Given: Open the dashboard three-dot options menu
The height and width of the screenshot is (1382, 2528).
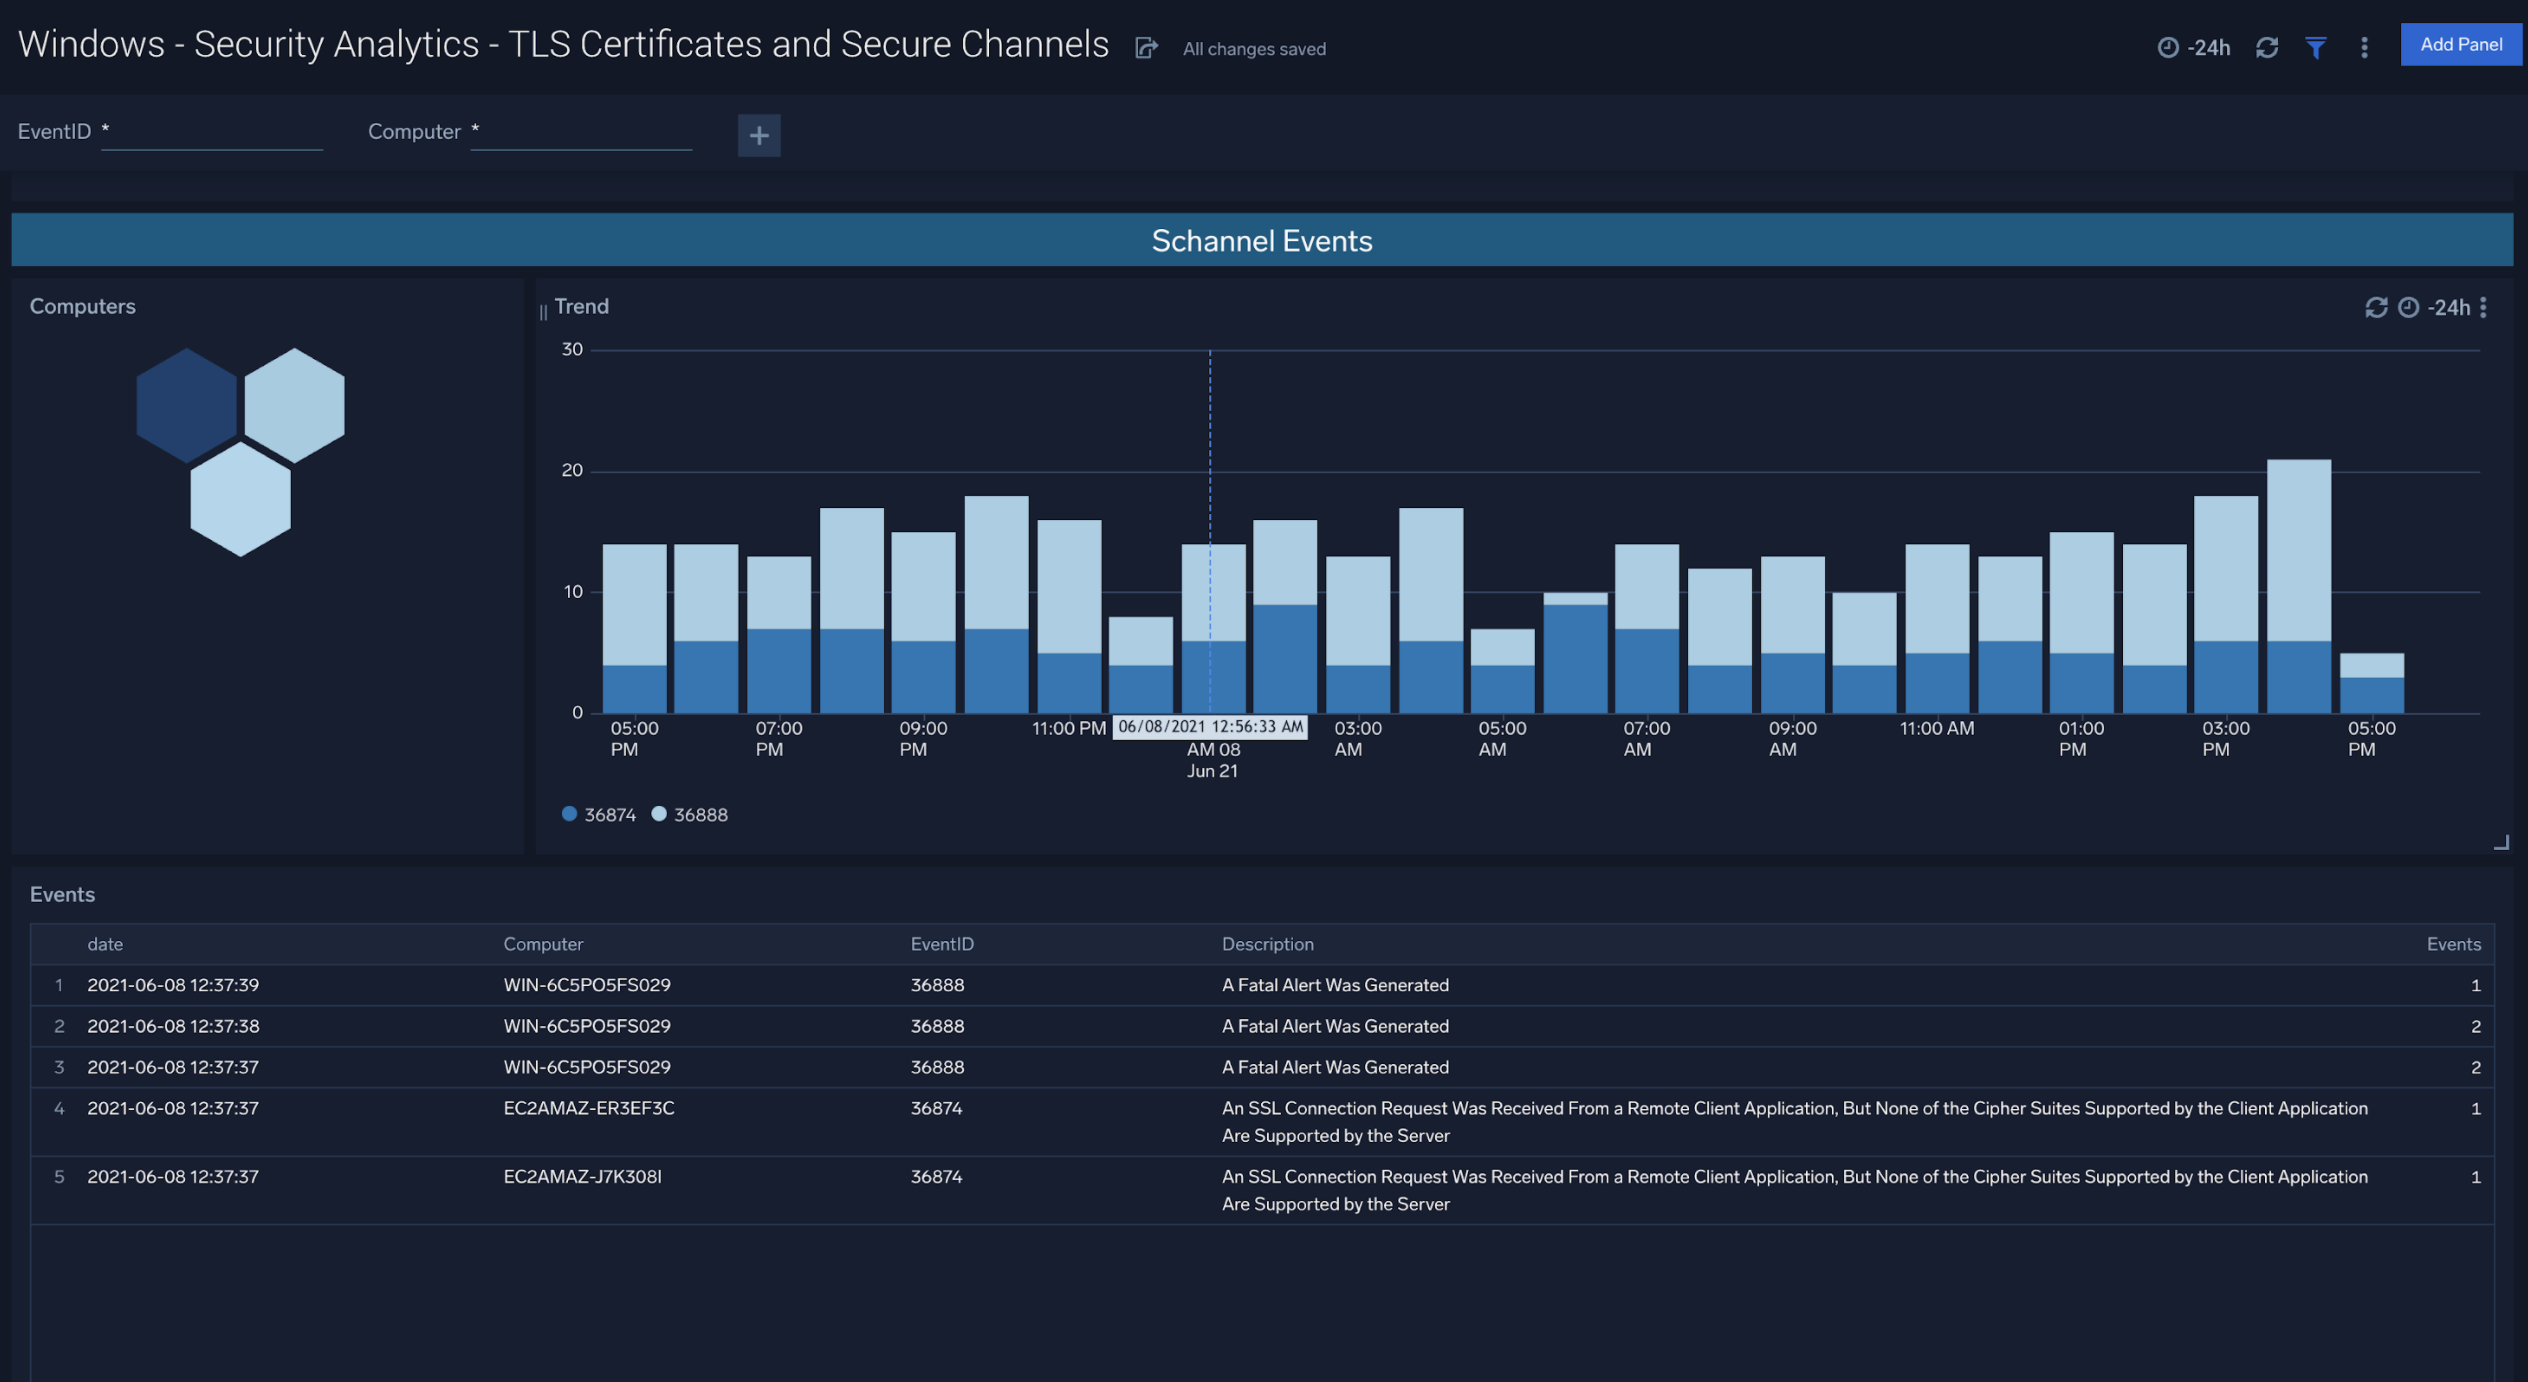Looking at the screenshot, I should coord(2363,47).
